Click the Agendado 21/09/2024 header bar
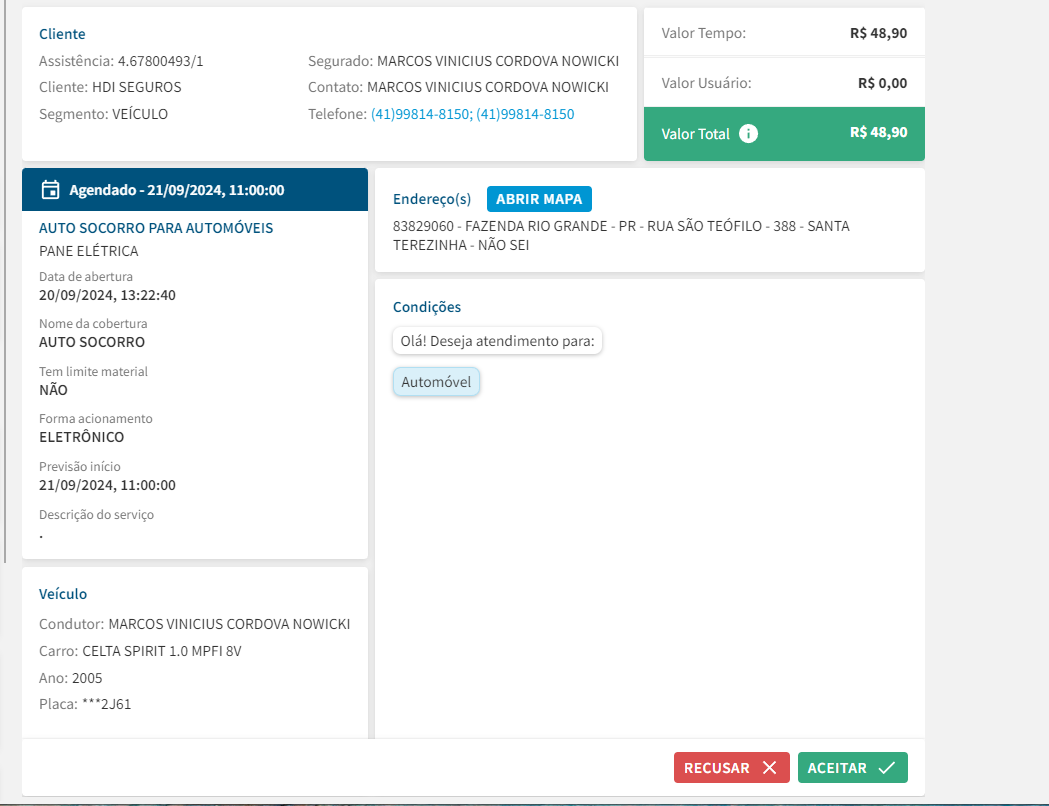This screenshot has width=1049, height=806. pyautogui.click(x=195, y=190)
